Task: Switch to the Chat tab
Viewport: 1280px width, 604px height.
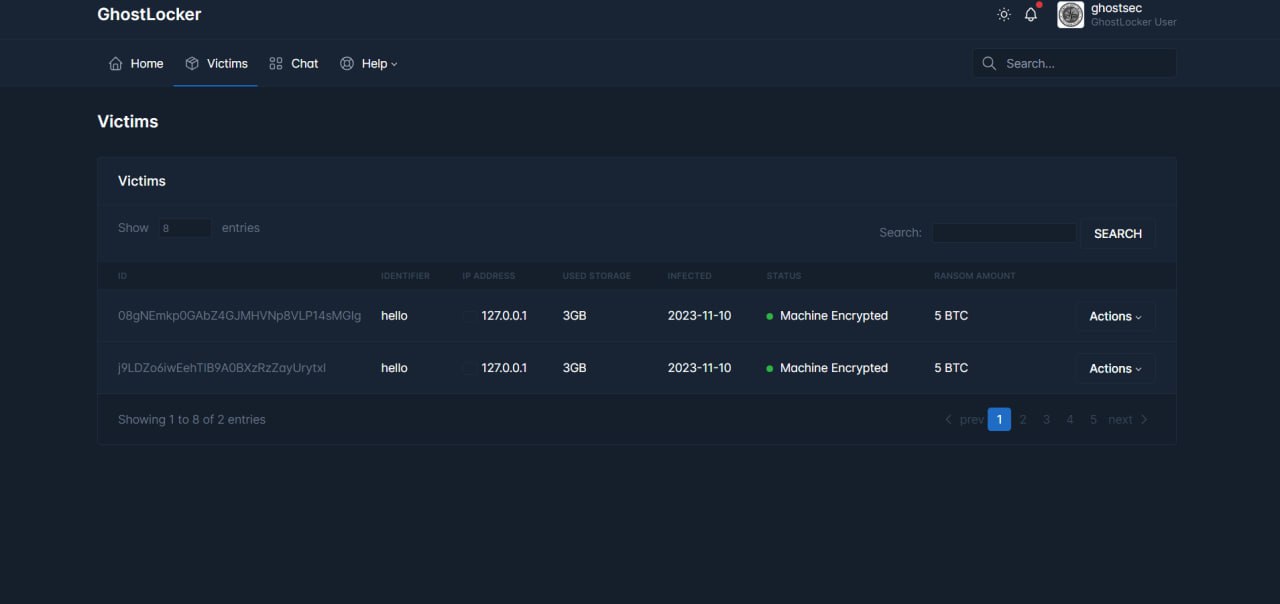Action: coord(304,64)
